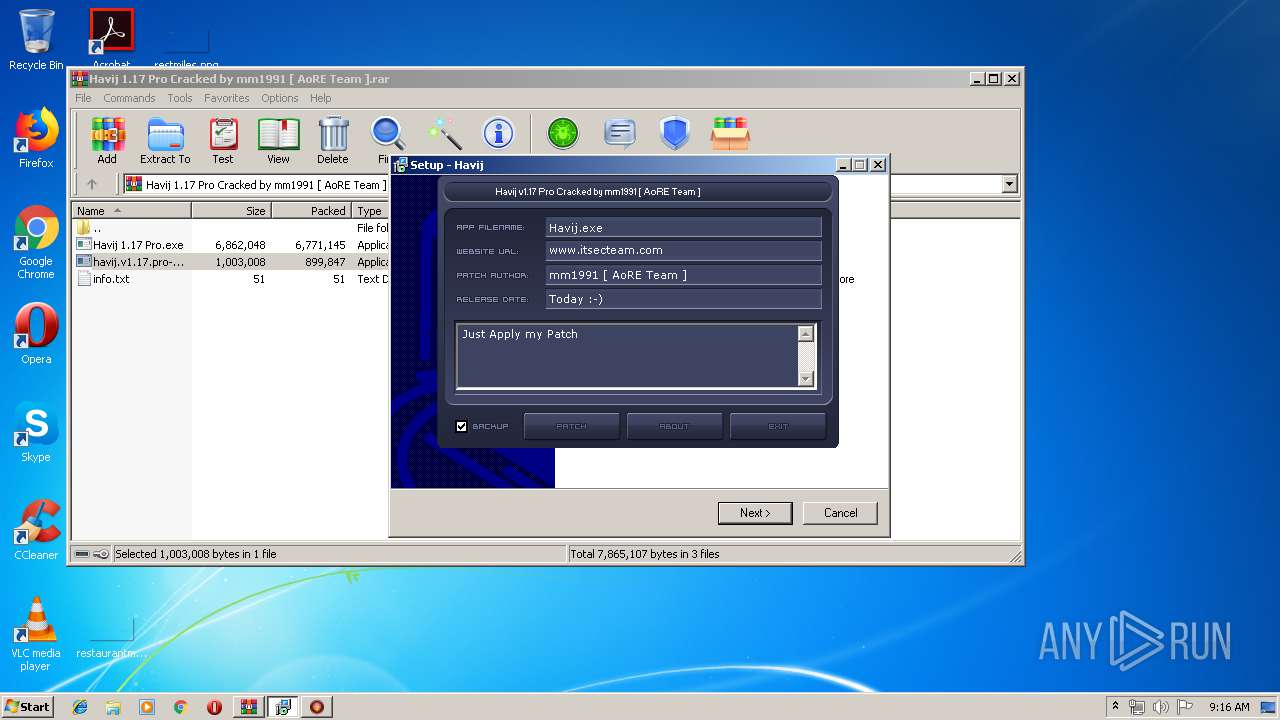
Task: Click the Cancel button in Setup
Action: pyautogui.click(x=840, y=513)
